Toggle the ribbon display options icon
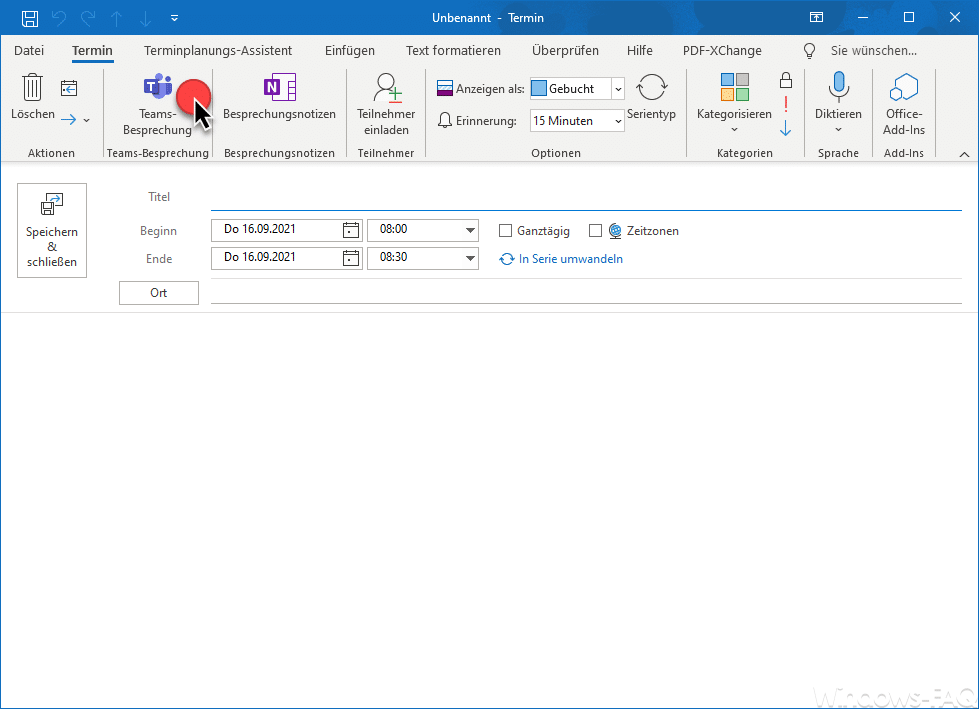The image size is (979, 709). click(817, 17)
